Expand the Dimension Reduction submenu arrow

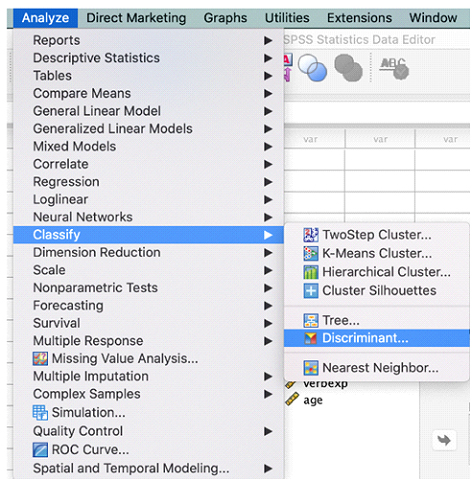click(268, 253)
